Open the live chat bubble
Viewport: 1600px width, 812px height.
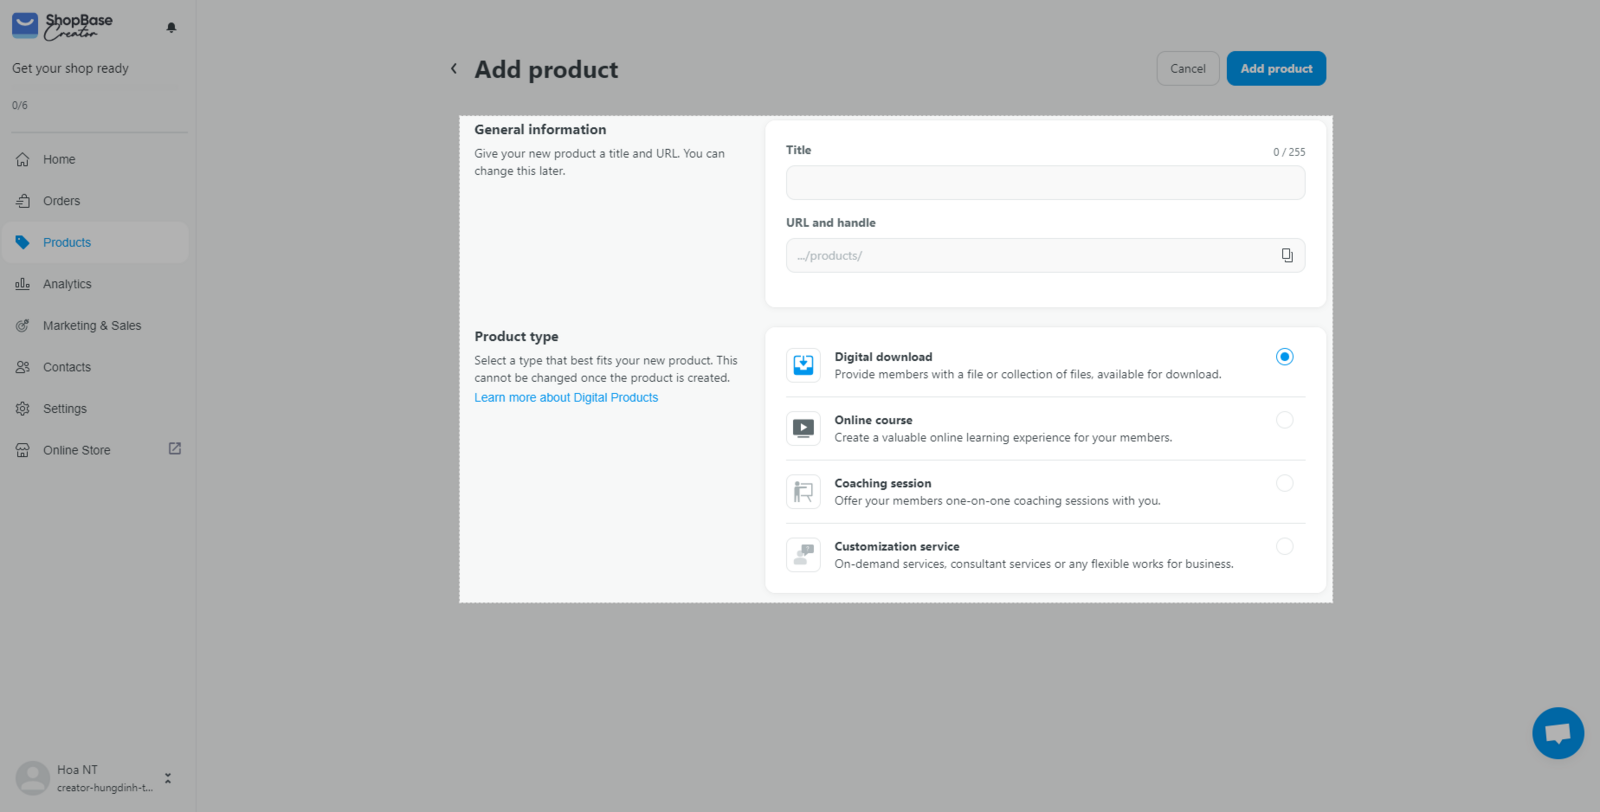[x=1558, y=733]
